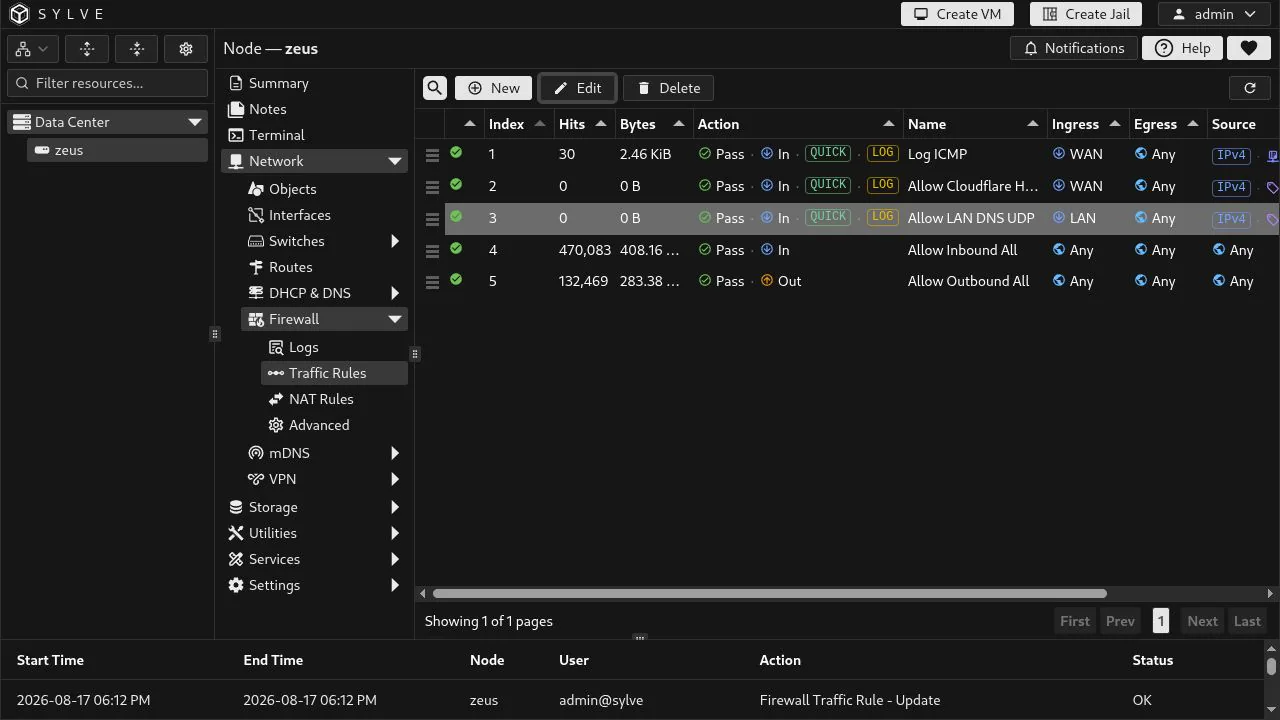Screen dimensions: 1280x720
Task: Click New to add a rule
Action: click(x=493, y=88)
